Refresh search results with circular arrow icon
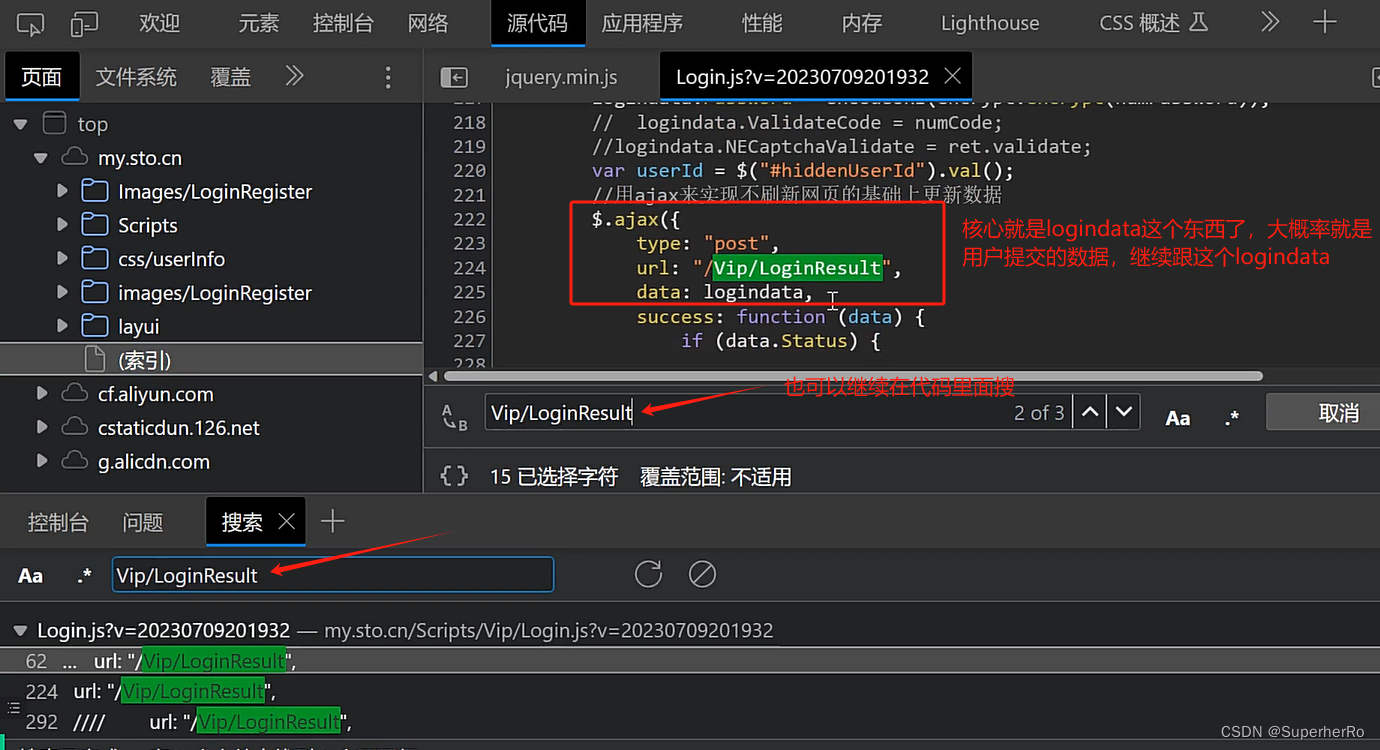The width and height of the screenshot is (1380, 750). click(647, 574)
